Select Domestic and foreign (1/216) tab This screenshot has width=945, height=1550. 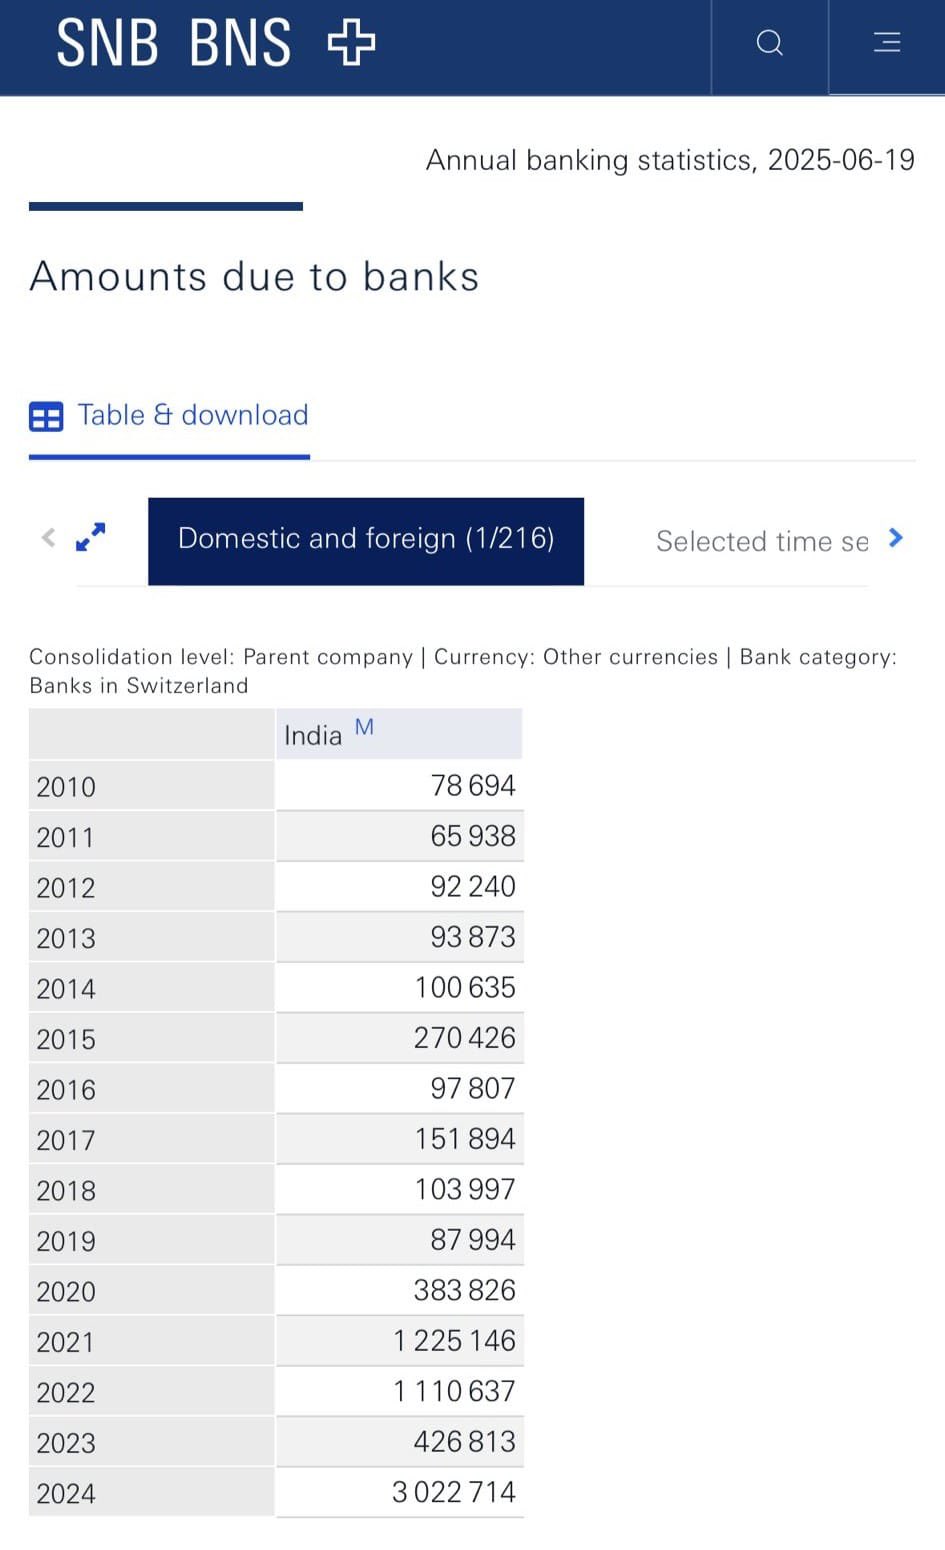366,539
